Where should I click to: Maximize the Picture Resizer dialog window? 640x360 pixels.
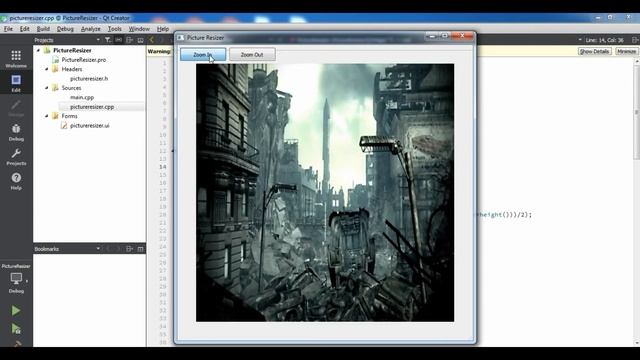pos(444,36)
